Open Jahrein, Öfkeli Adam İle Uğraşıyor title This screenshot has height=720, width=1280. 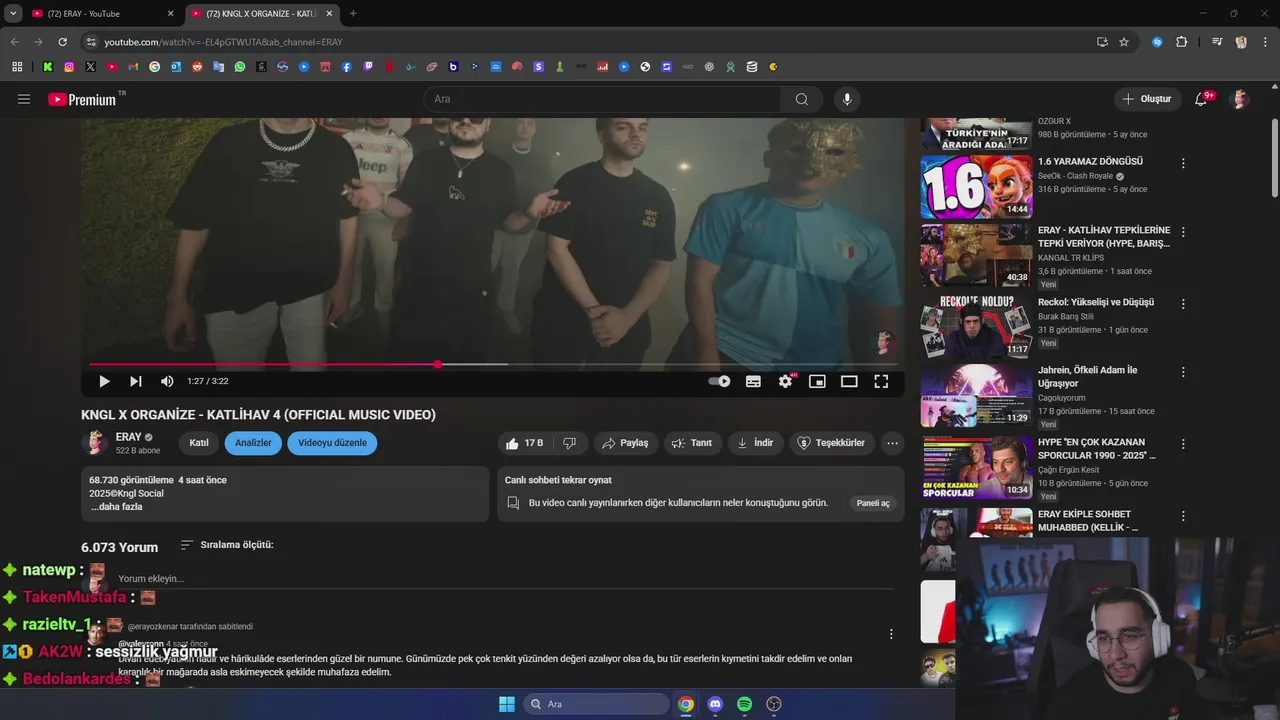coord(1088,376)
